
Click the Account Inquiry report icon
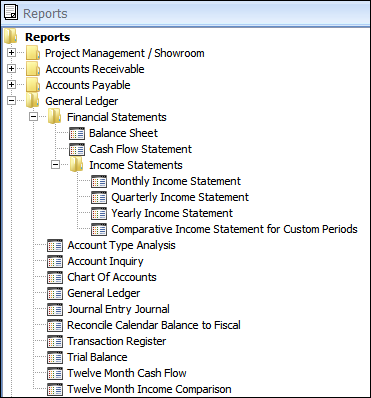coord(55,261)
